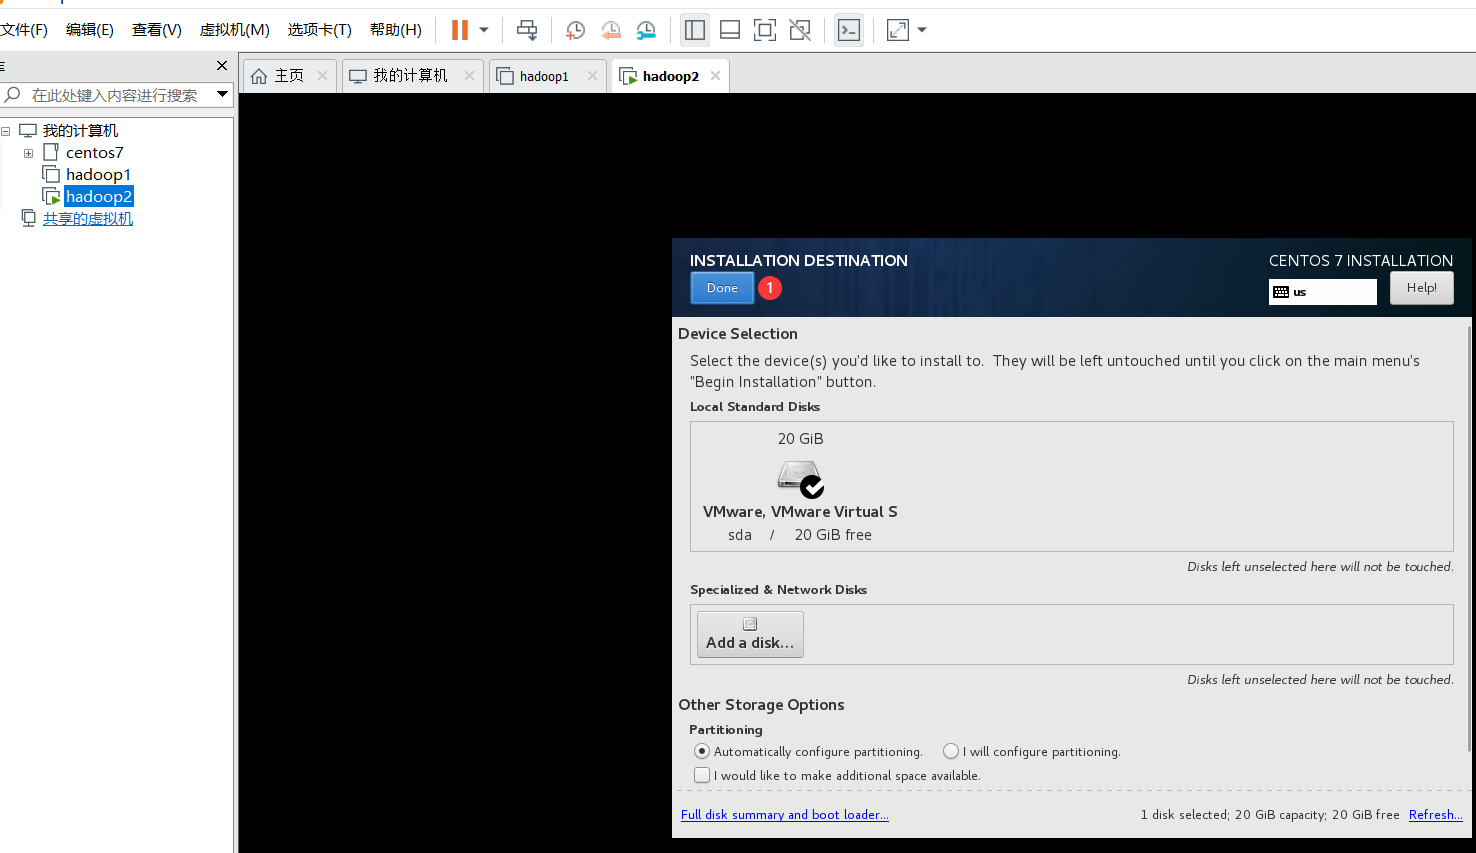Click the orange pause virtual machine icon
The height and width of the screenshot is (853, 1476).
[460, 30]
